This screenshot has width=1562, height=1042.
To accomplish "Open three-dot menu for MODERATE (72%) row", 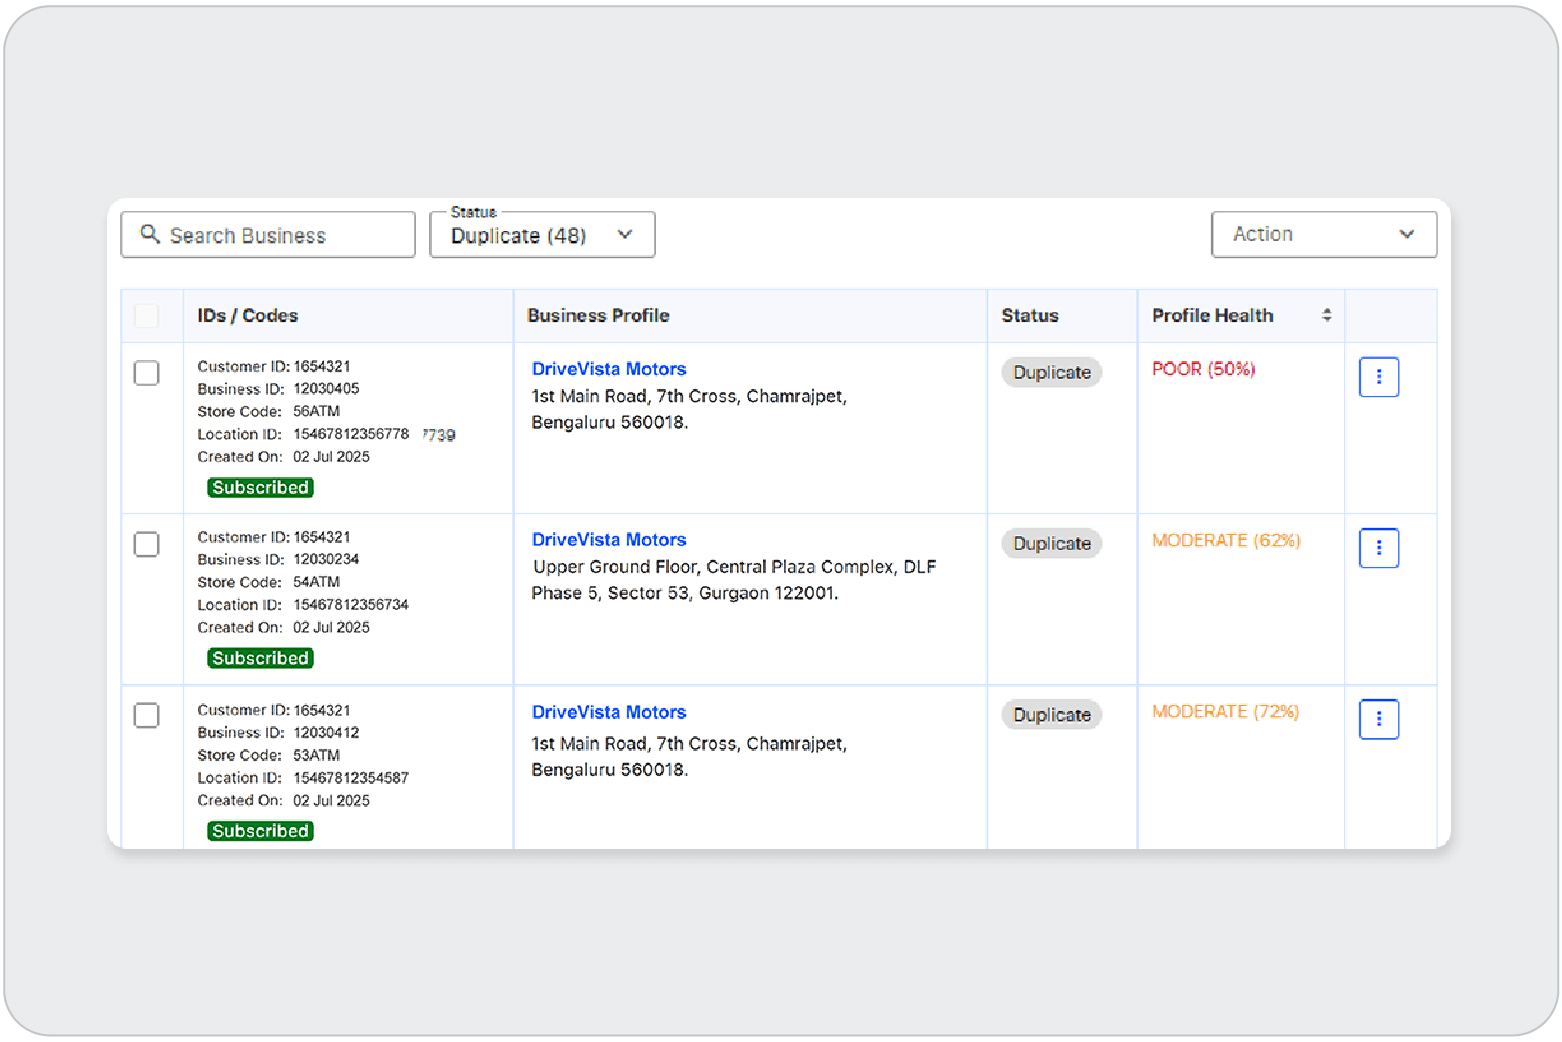I will 1378,719.
